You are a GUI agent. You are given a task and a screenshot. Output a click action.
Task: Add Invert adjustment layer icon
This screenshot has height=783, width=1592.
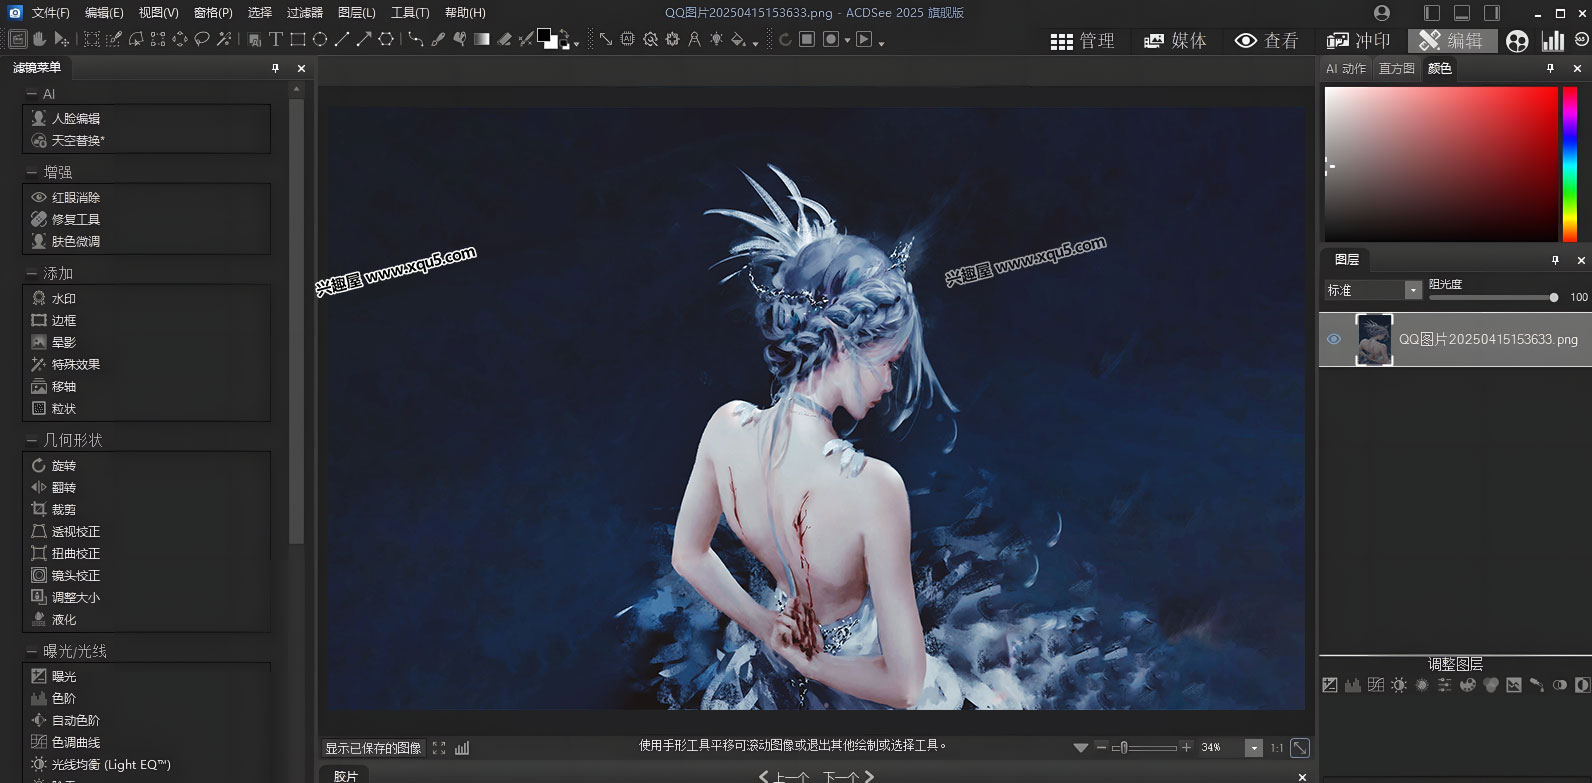(1583, 685)
